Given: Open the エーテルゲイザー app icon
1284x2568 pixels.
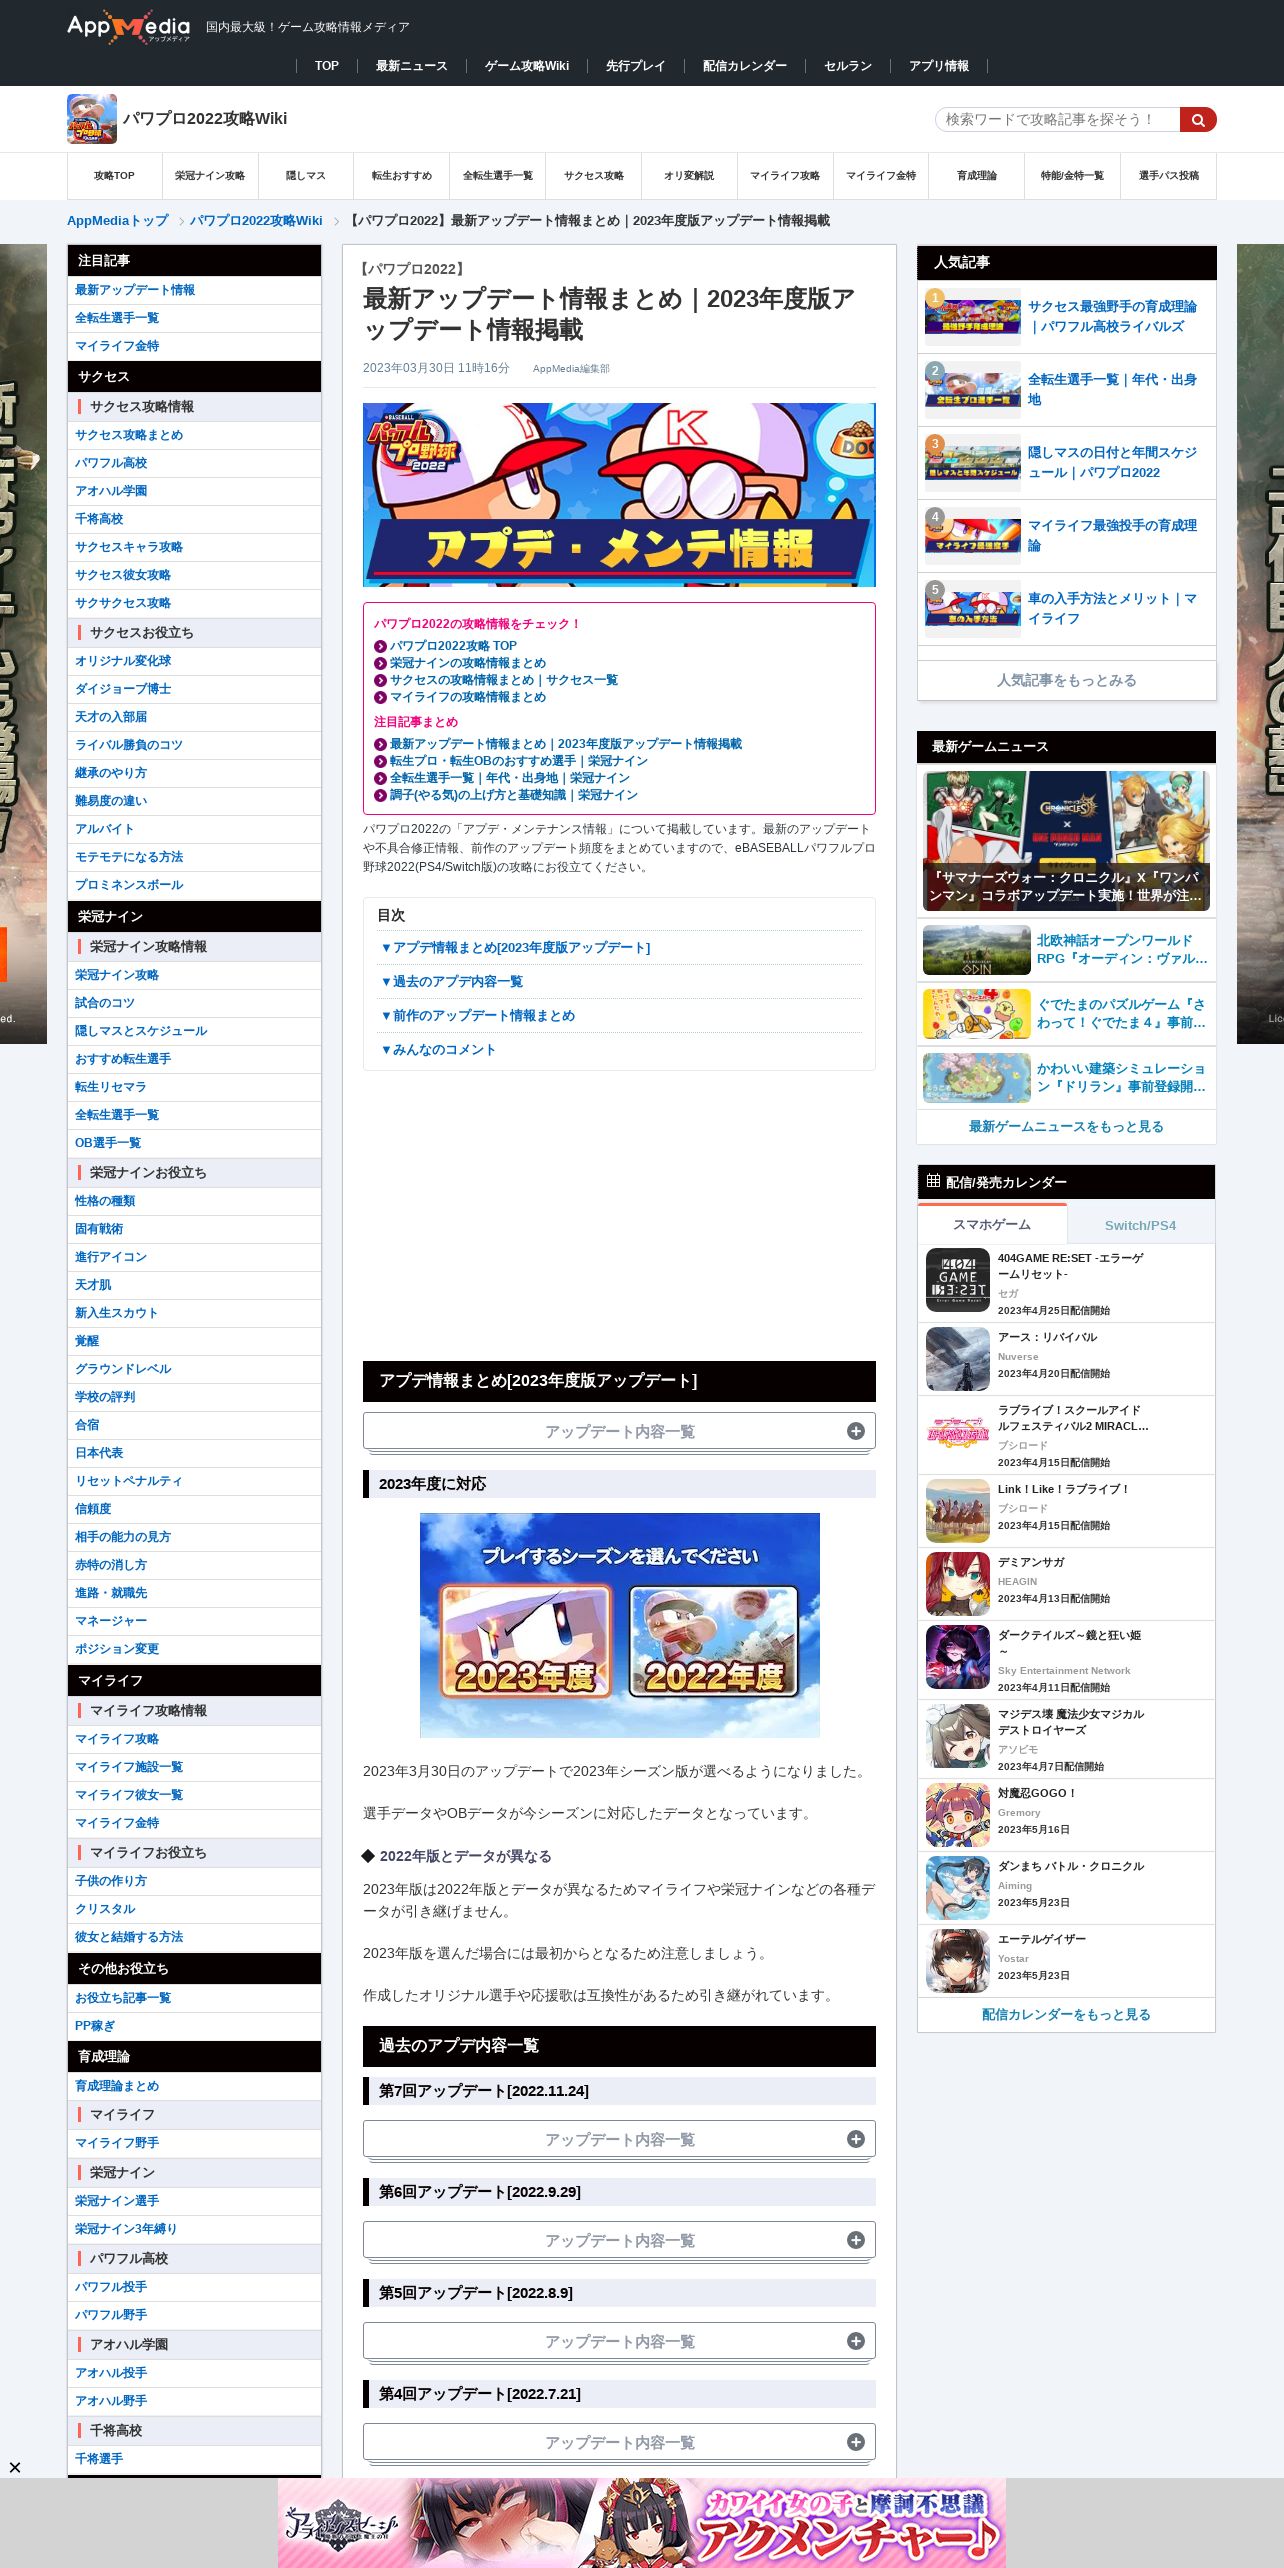Looking at the screenshot, I should [958, 1961].
